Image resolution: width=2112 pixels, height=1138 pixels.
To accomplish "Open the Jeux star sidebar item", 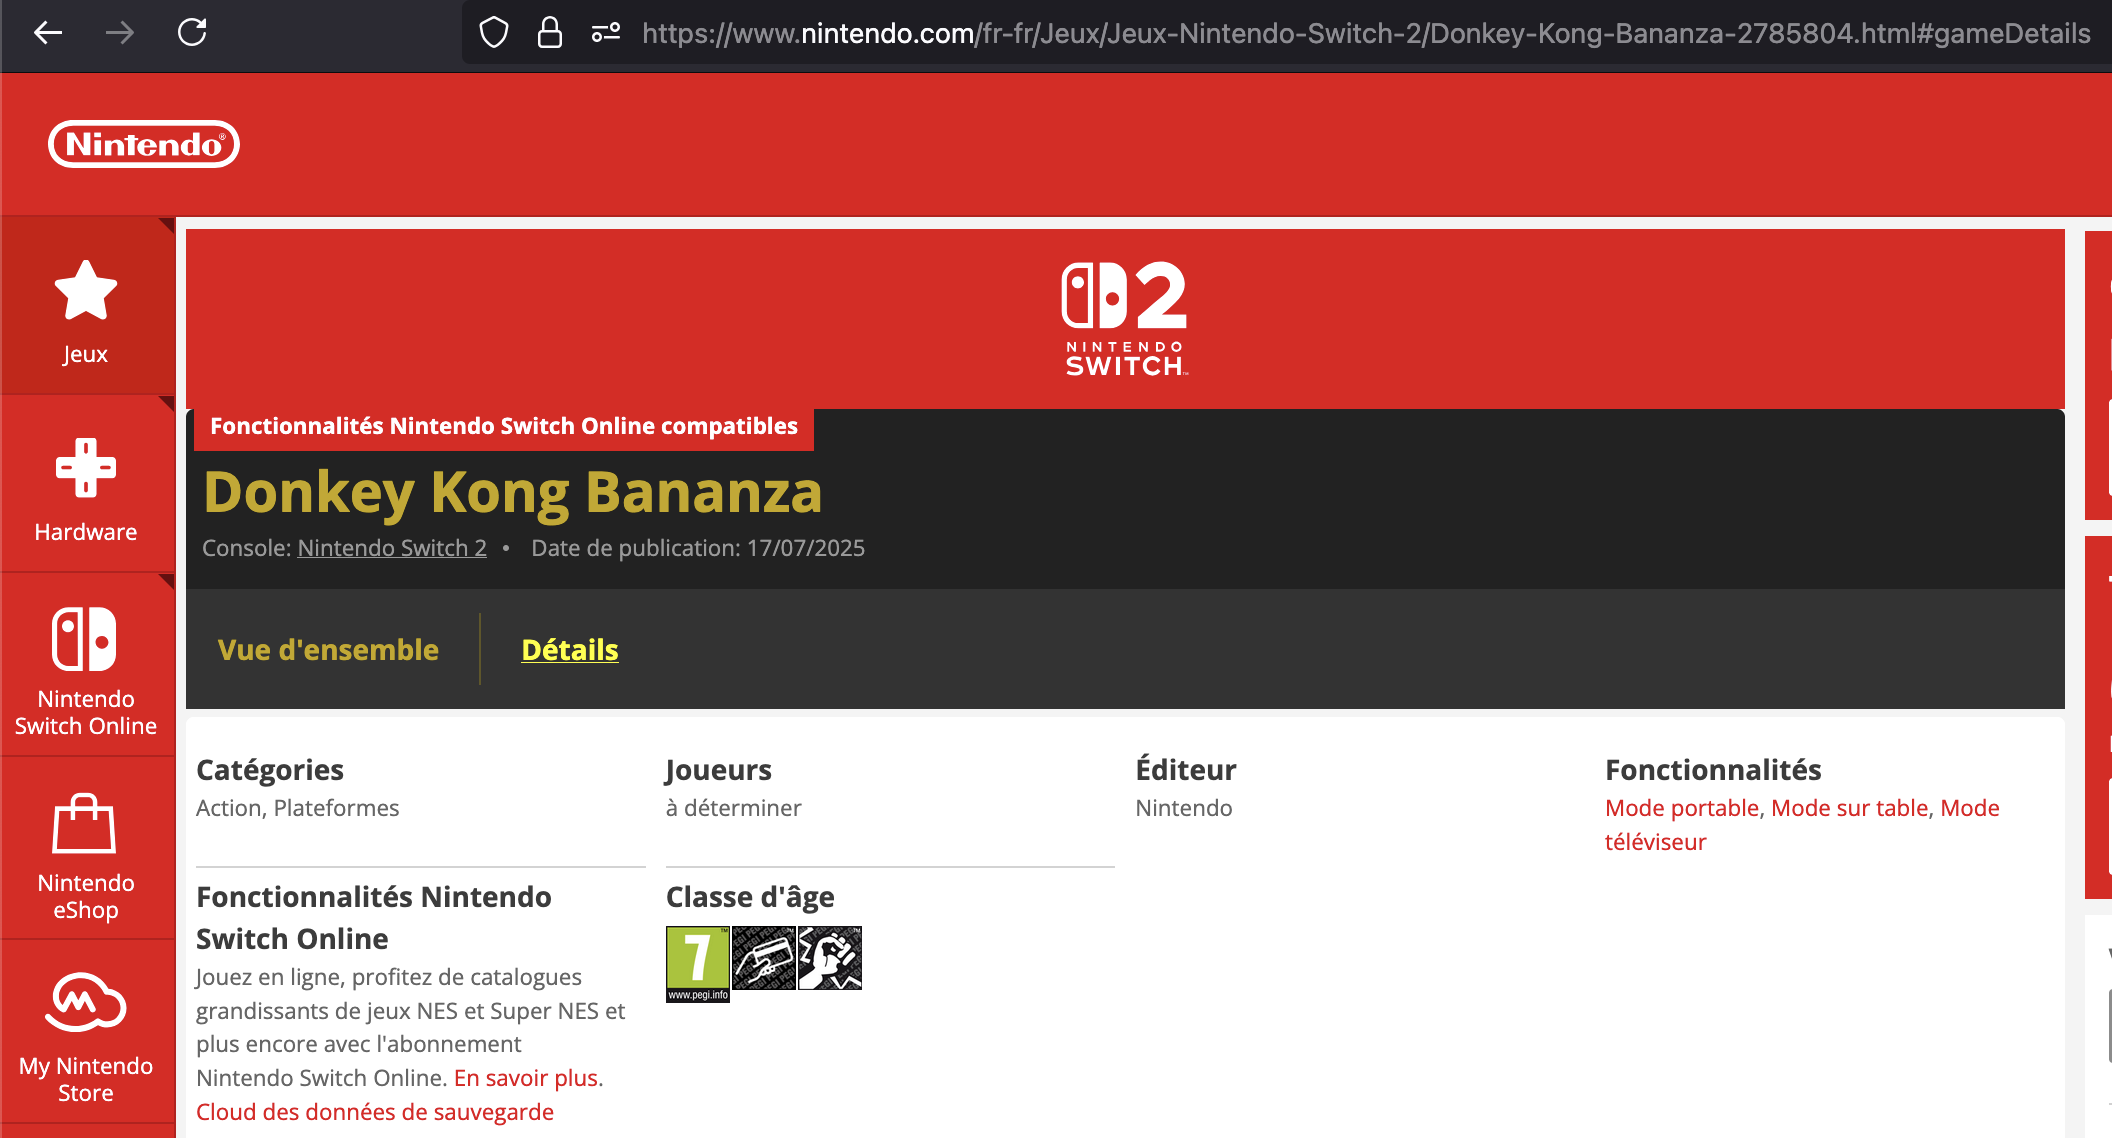I will [87, 307].
